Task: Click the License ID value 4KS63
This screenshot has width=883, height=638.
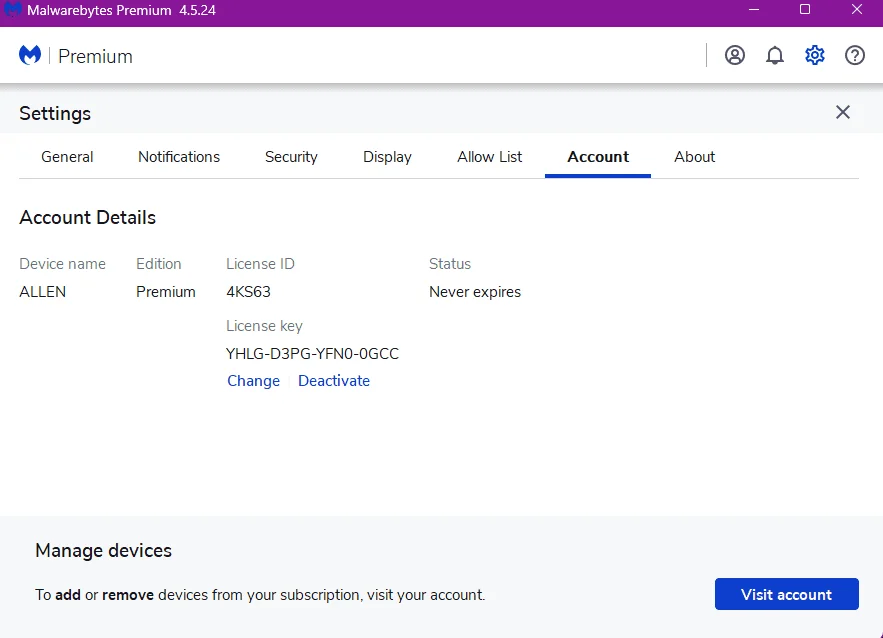Action: pos(248,292)
